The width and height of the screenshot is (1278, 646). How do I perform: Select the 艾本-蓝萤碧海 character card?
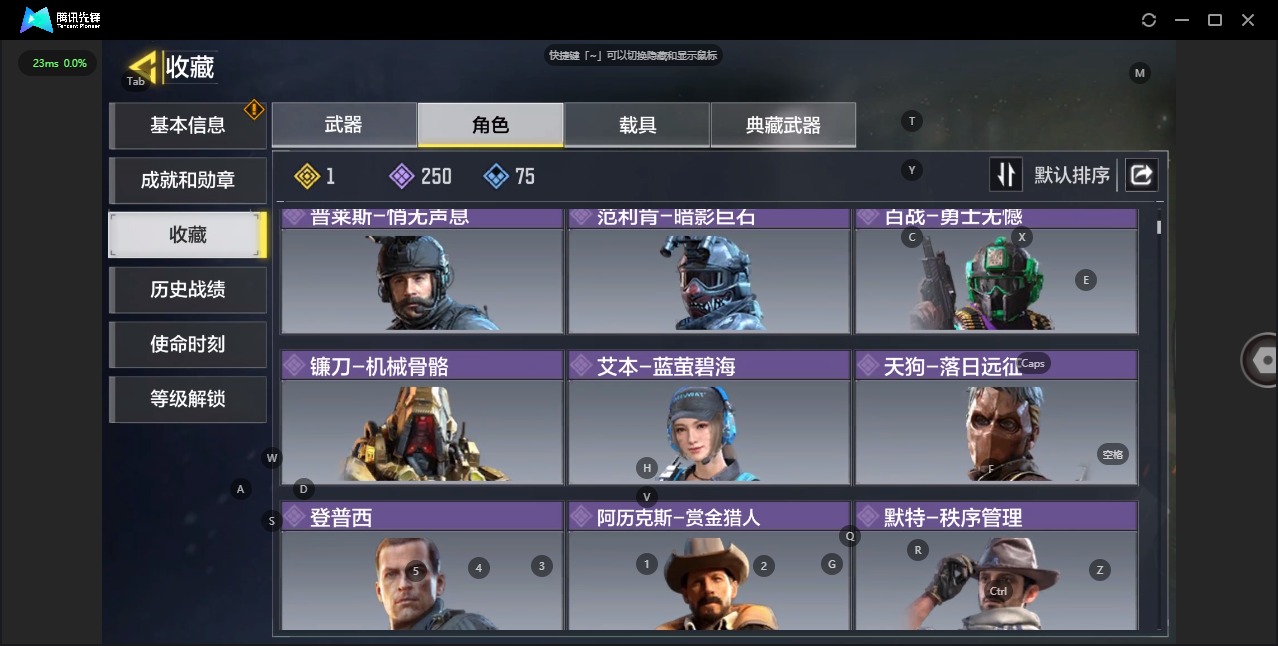[708, 417]
